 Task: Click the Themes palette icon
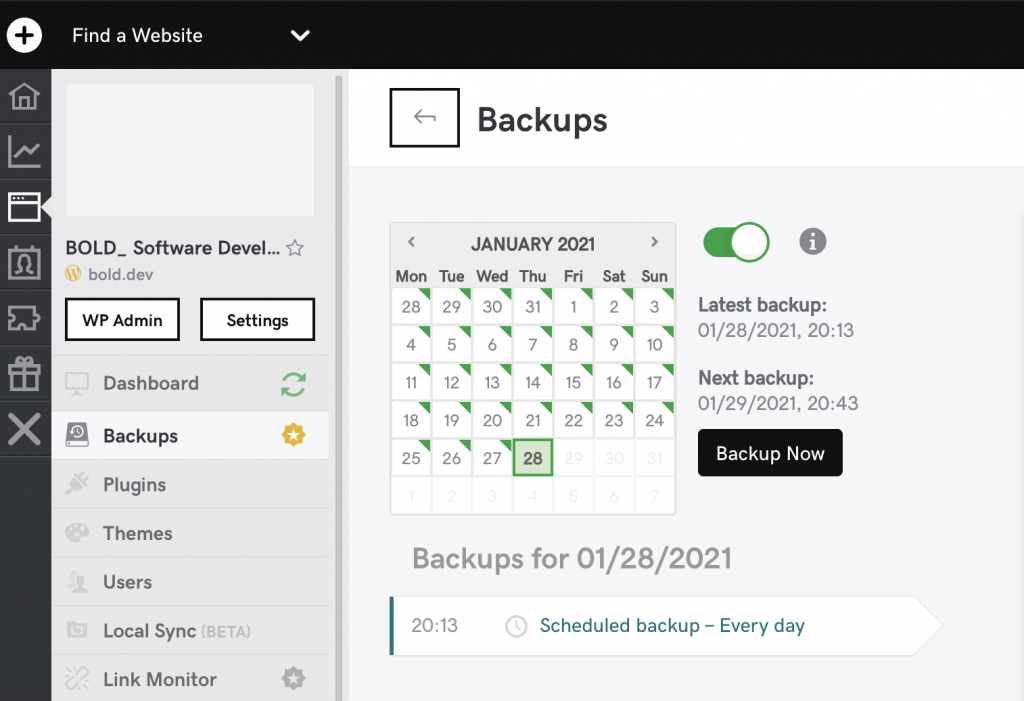click(77, 532)
